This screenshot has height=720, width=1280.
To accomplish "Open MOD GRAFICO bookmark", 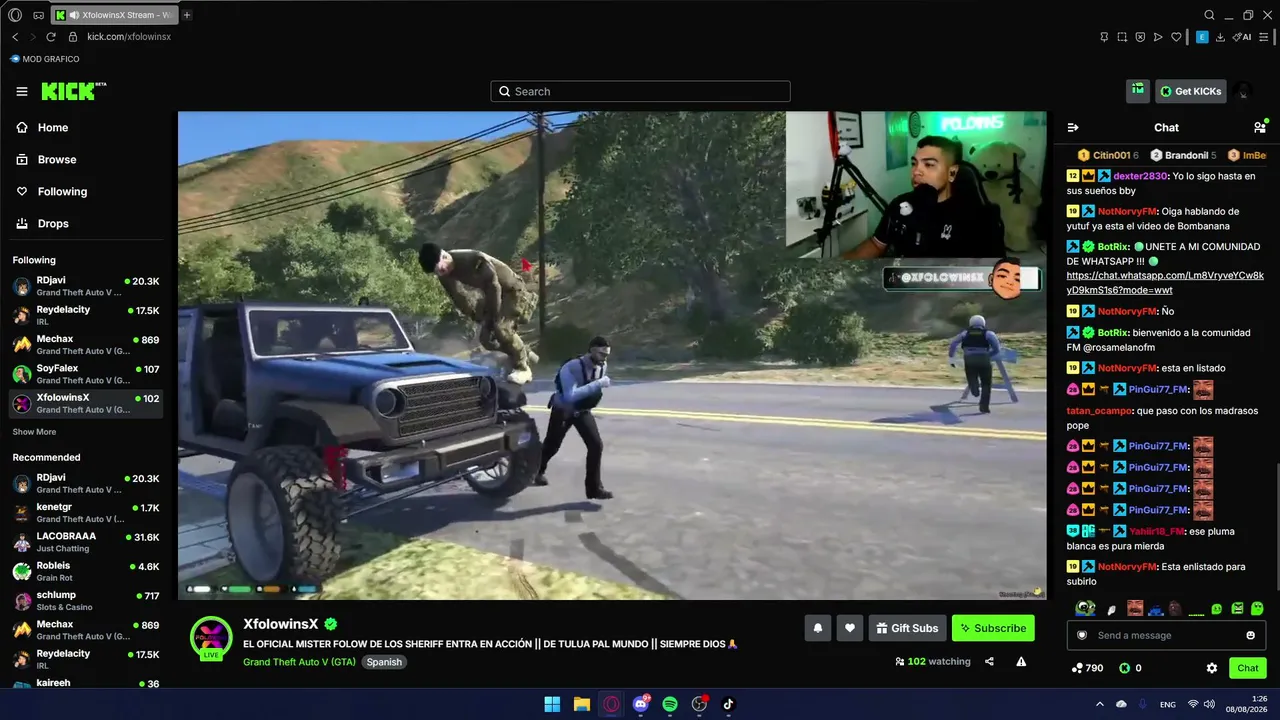I will [x=45, y=59].
